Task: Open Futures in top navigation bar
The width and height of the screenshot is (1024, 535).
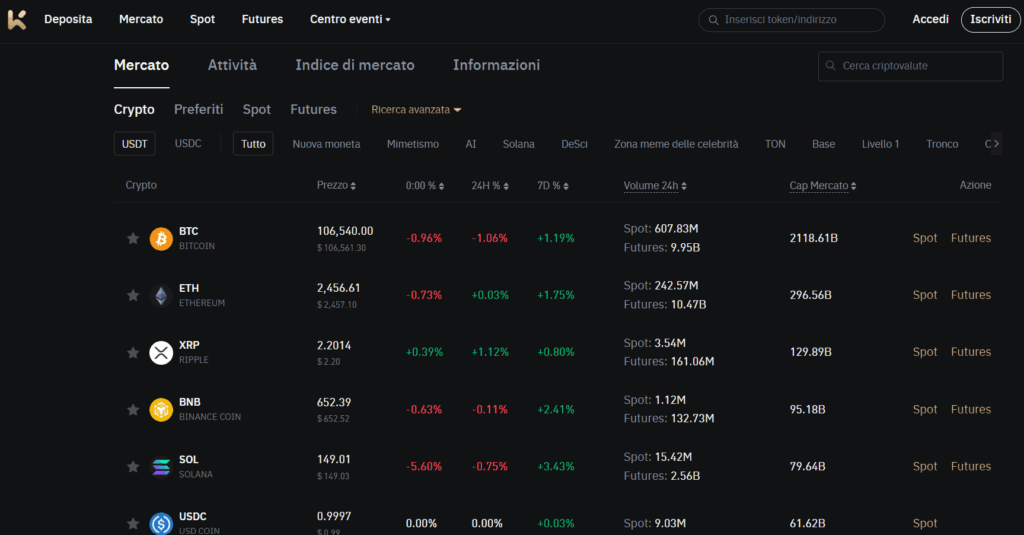Action: [263, 20]
